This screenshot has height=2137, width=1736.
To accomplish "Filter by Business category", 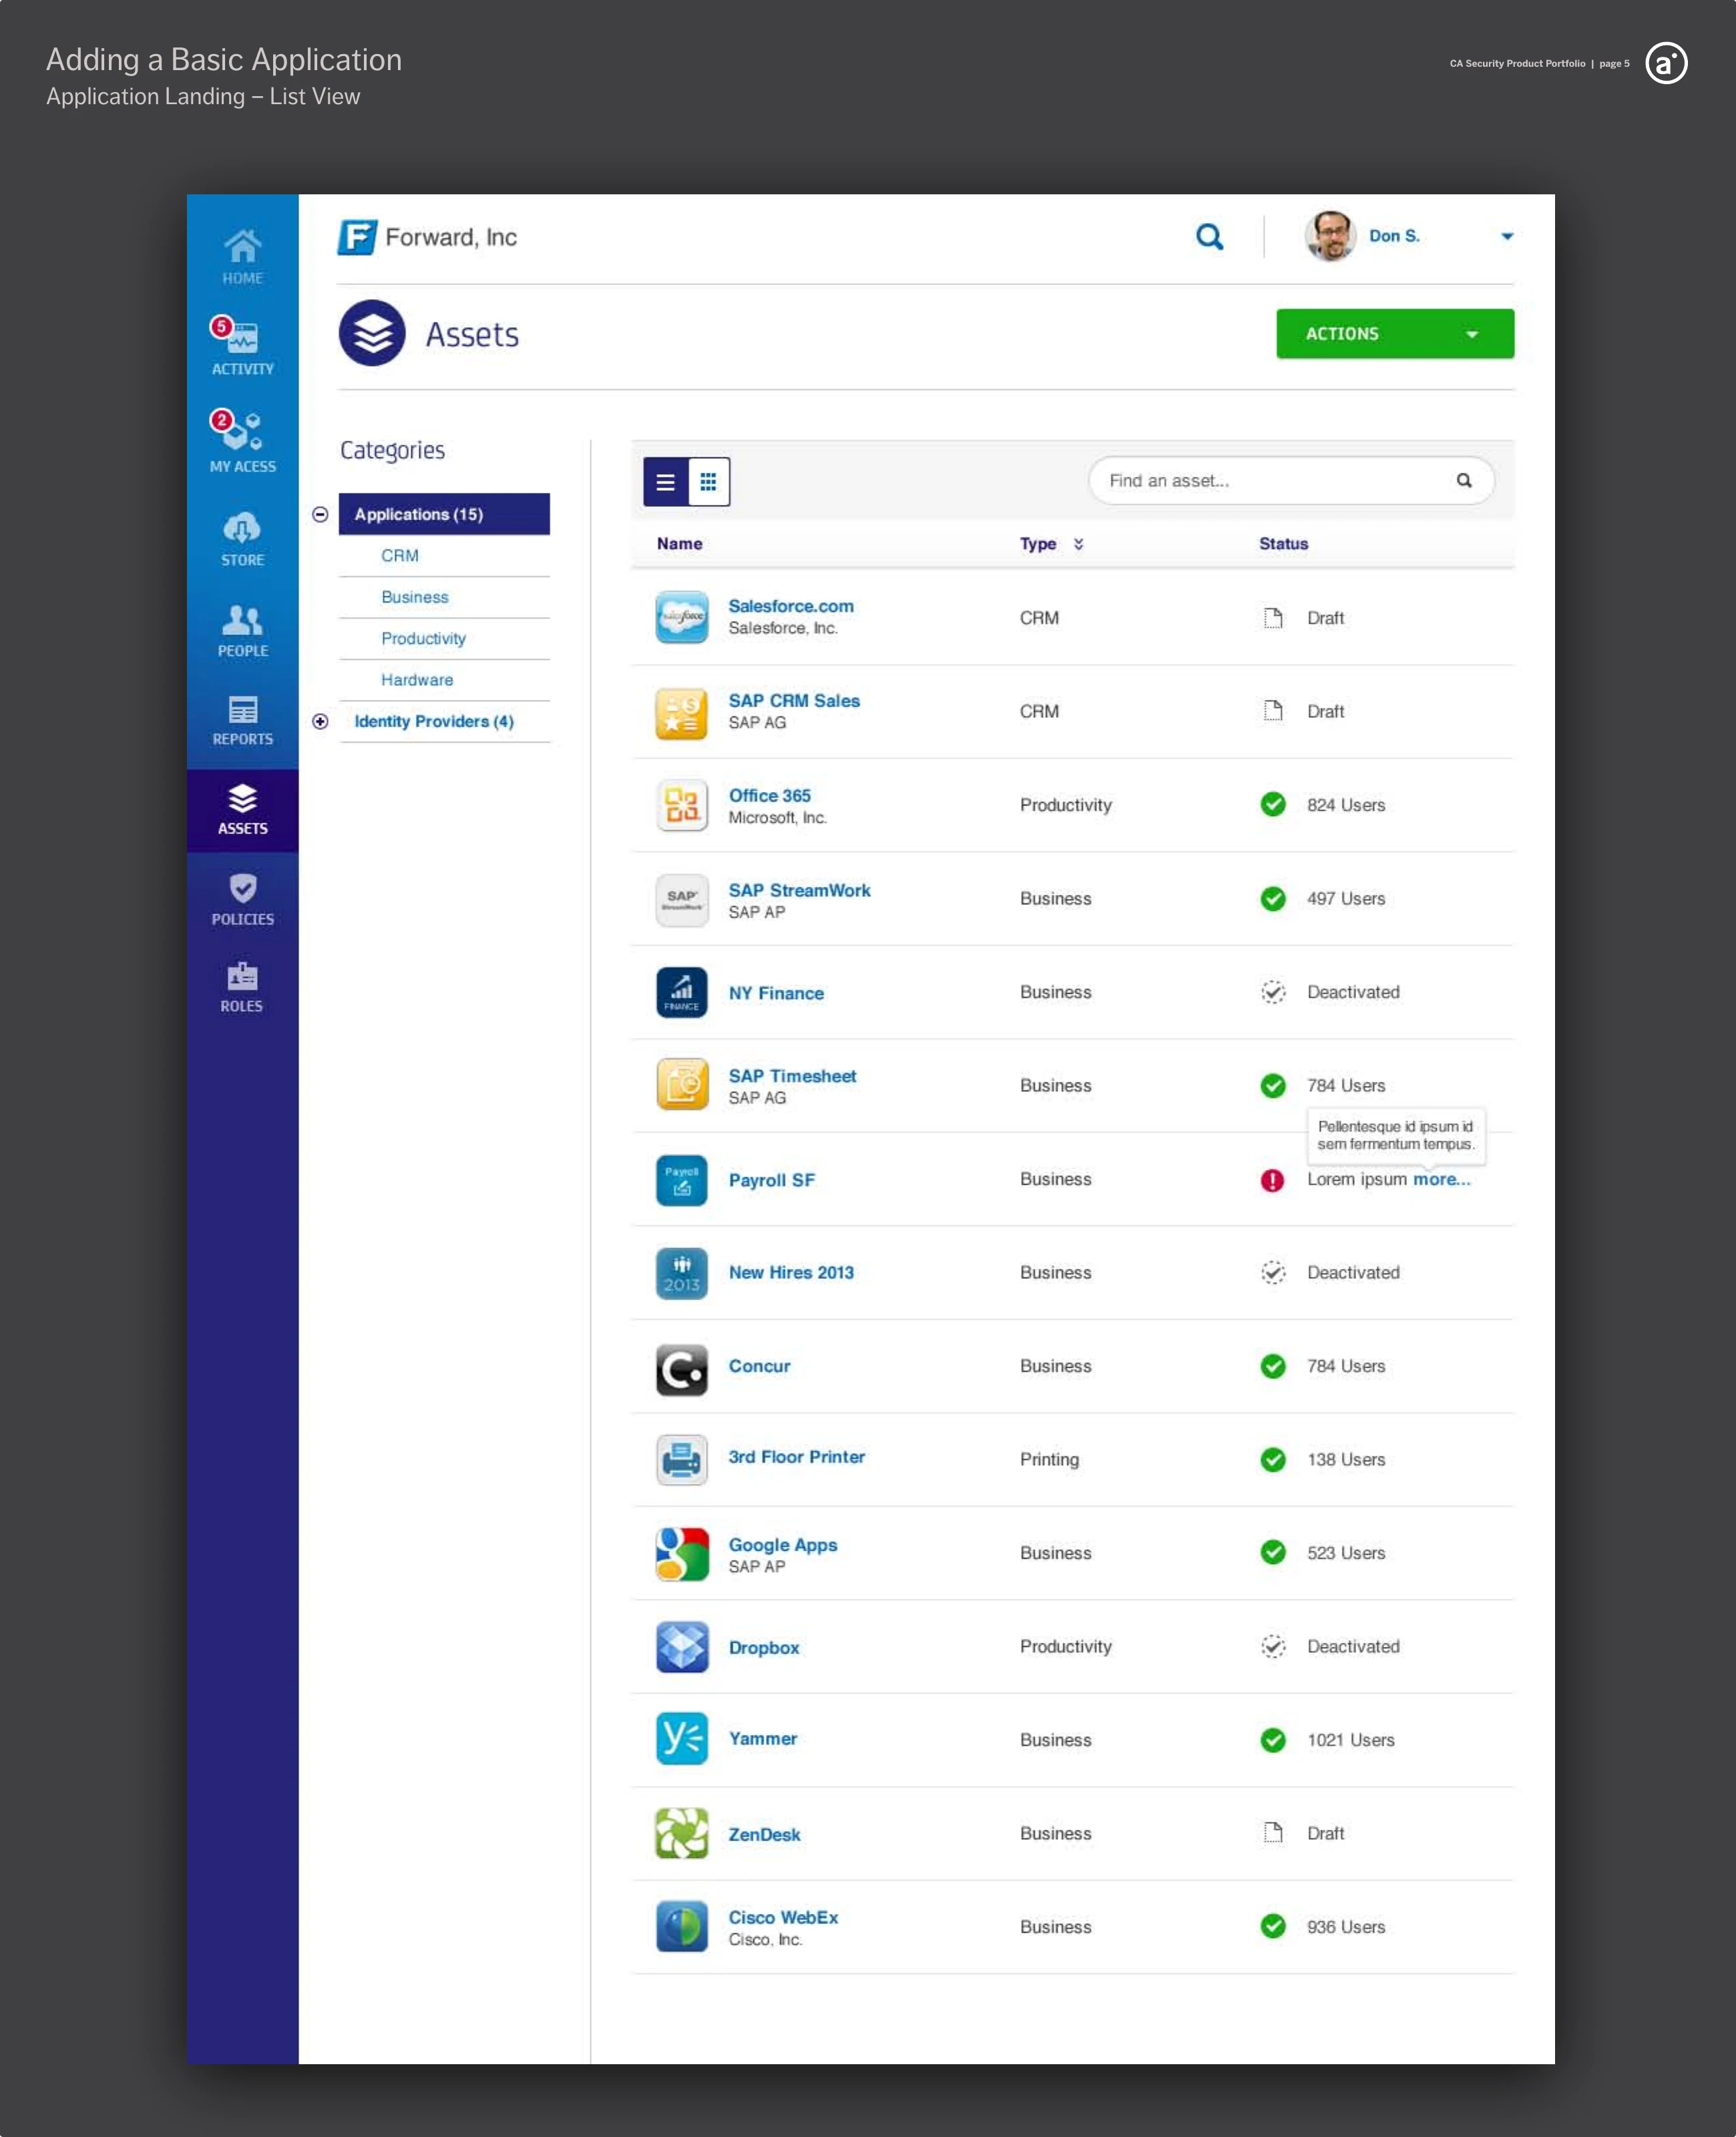I will click(x=415, y=597).
